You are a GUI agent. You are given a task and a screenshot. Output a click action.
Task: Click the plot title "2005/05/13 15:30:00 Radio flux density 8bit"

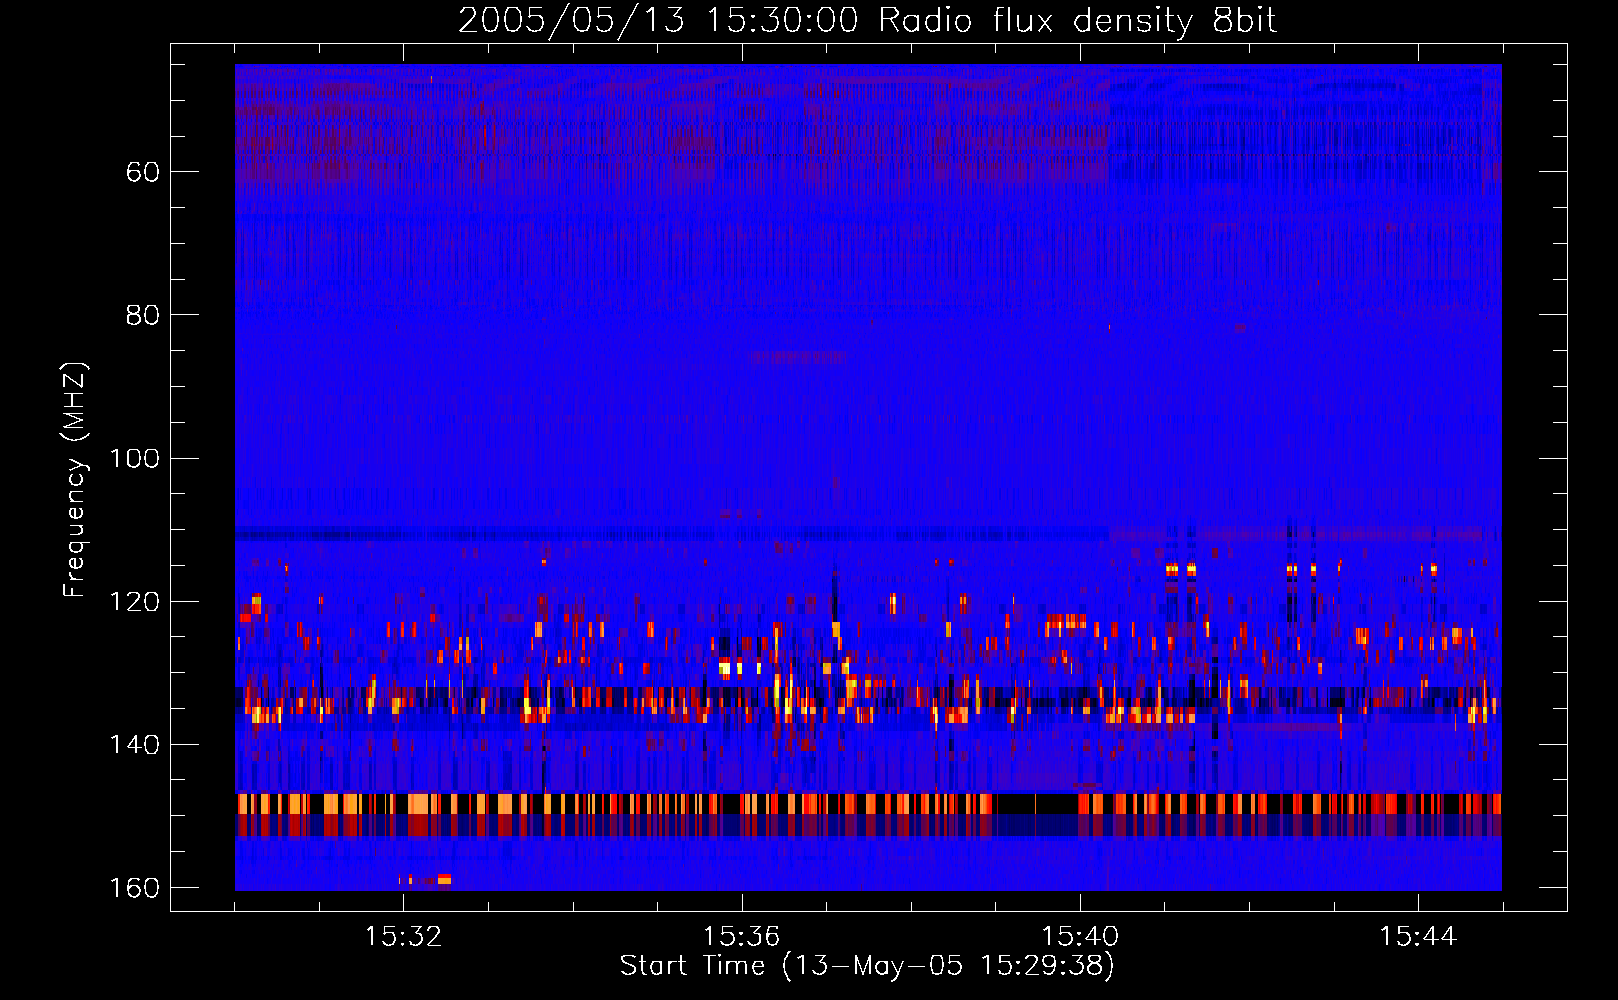pos(867,21)
